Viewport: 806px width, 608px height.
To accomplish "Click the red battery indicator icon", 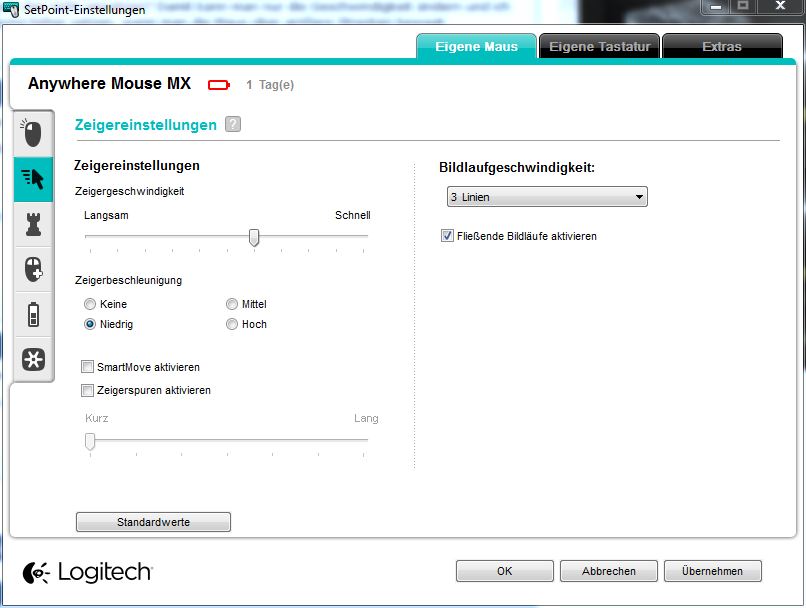I will pos(219,85).
